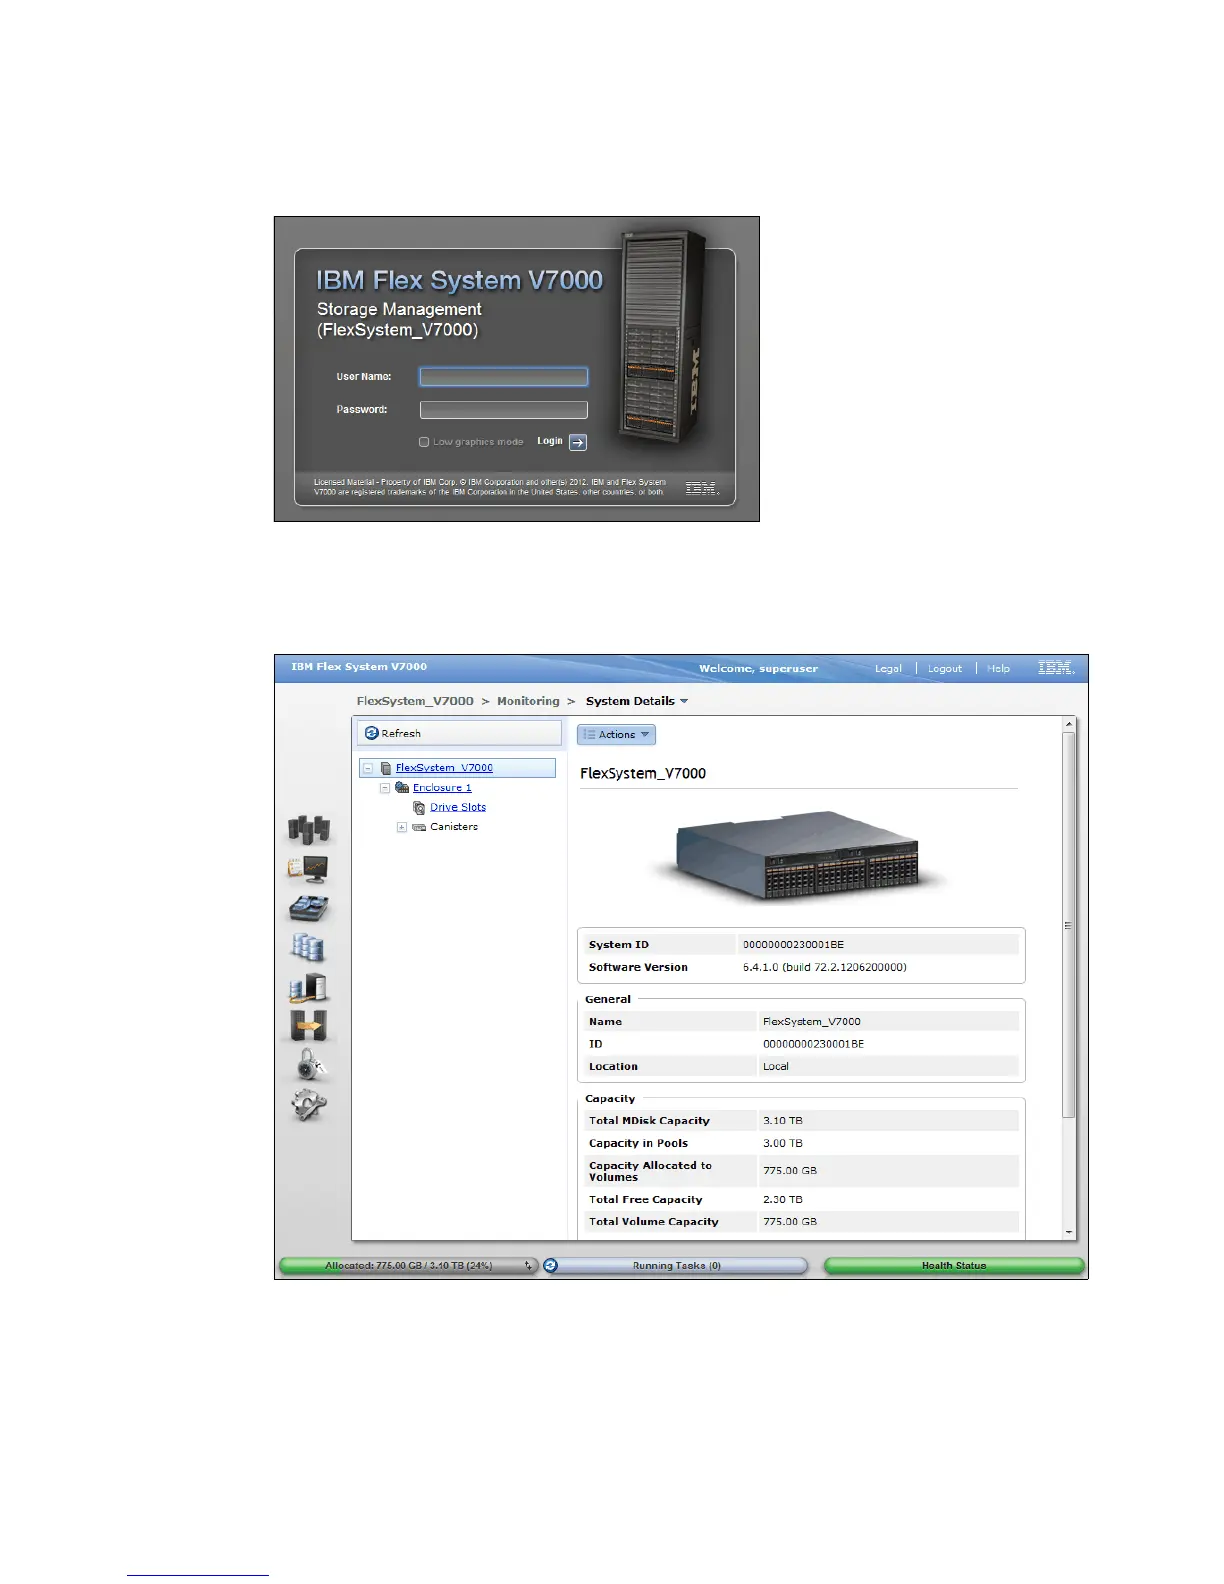1224x1584 pixels.
Task: Click the Total MDisk Capacity value 3.10 TB
Action: coord(782,1121)
